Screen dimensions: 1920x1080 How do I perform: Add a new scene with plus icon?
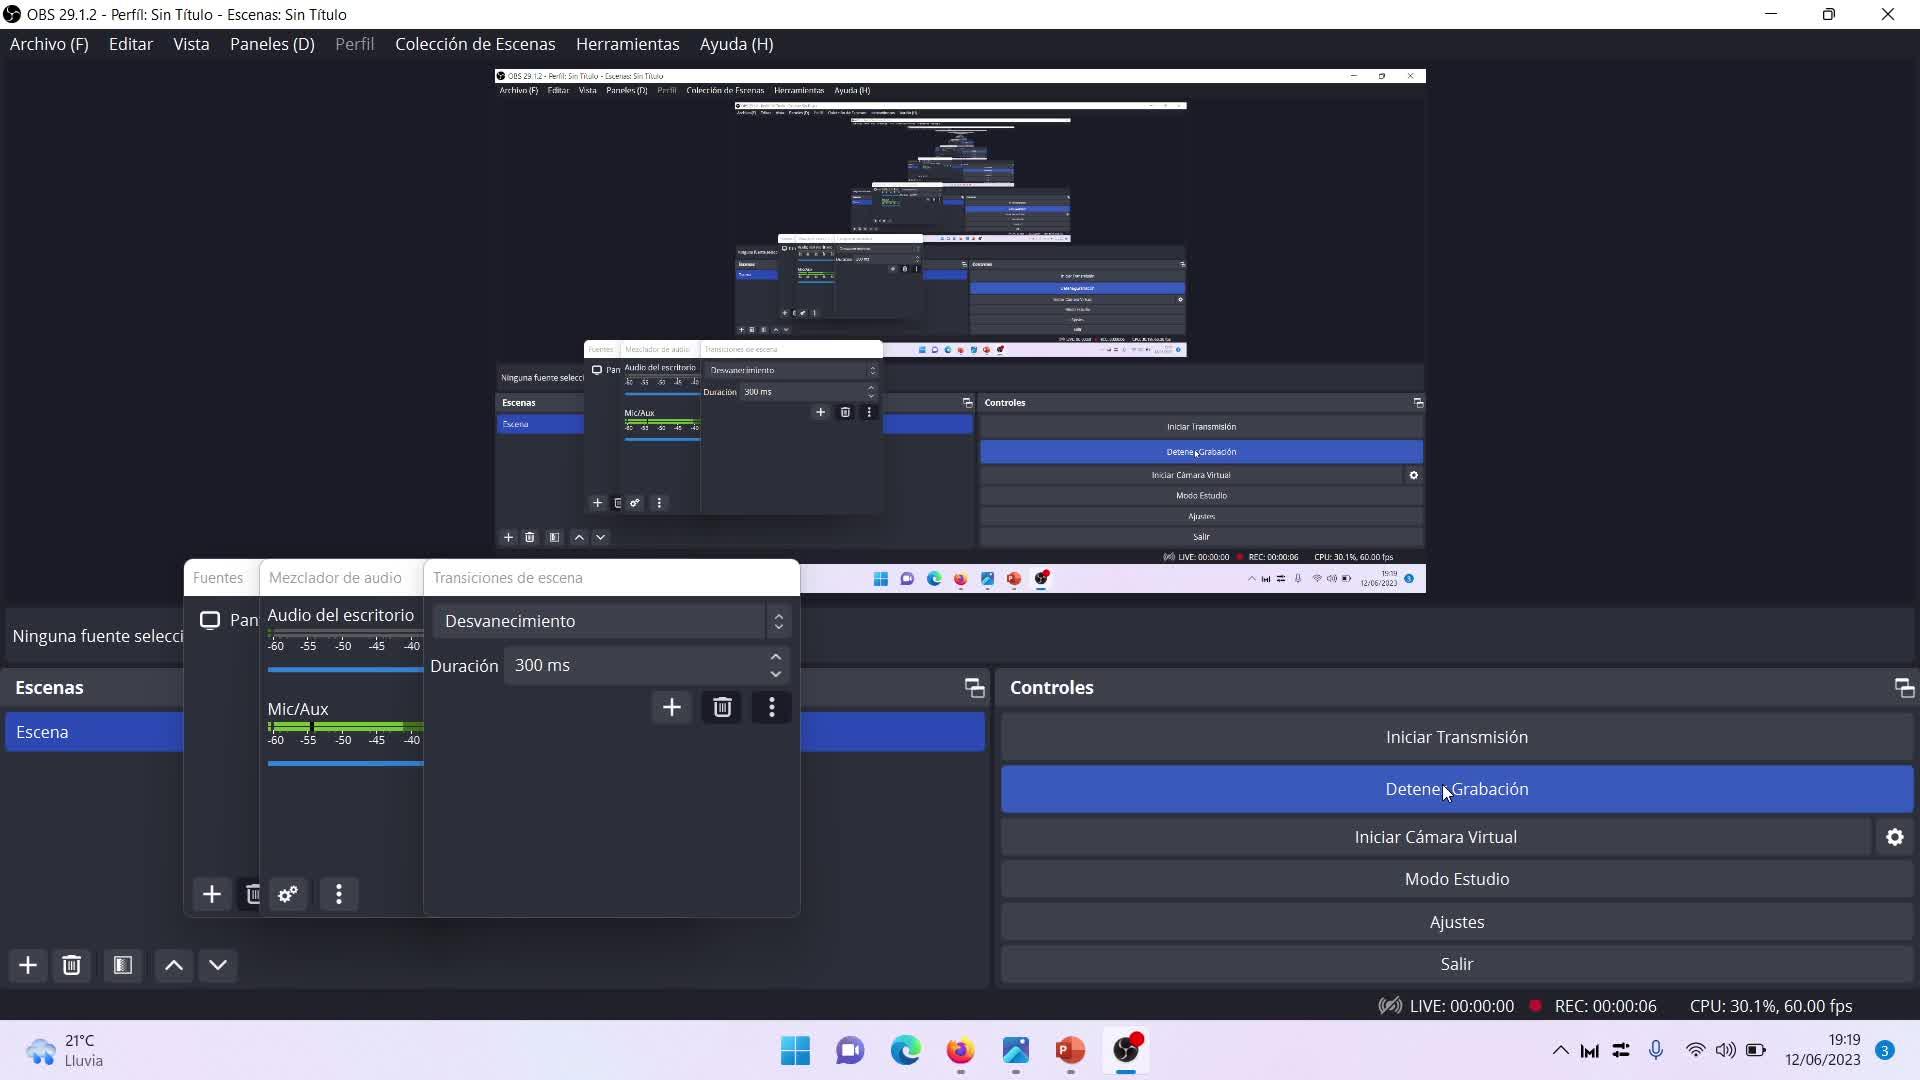pyautogui.click(x=28, y=965)
